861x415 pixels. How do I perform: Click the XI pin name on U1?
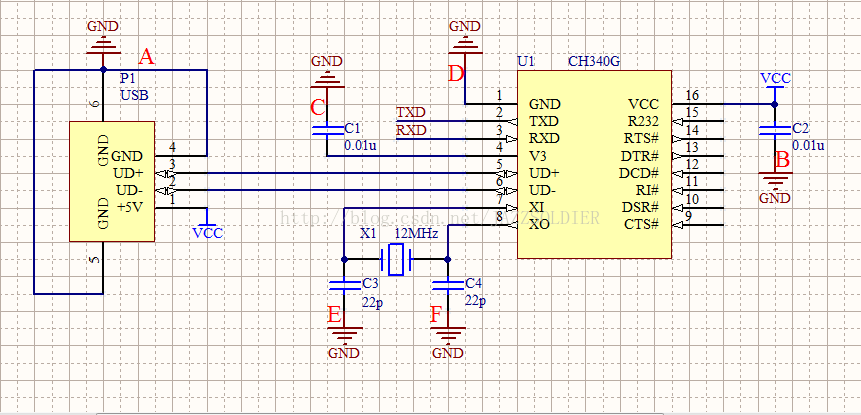tap(536, 208)
